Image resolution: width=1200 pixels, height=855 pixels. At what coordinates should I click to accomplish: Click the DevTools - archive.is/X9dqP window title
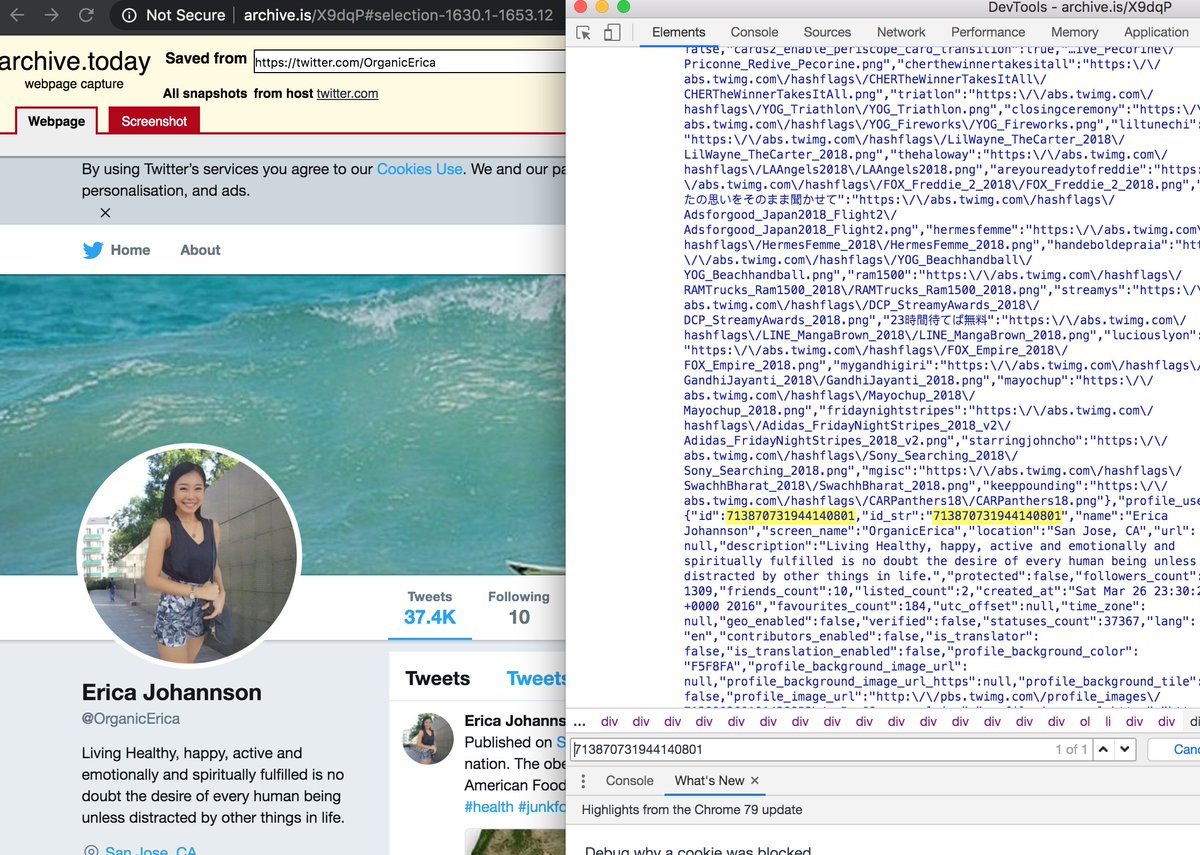point(1080,7)
